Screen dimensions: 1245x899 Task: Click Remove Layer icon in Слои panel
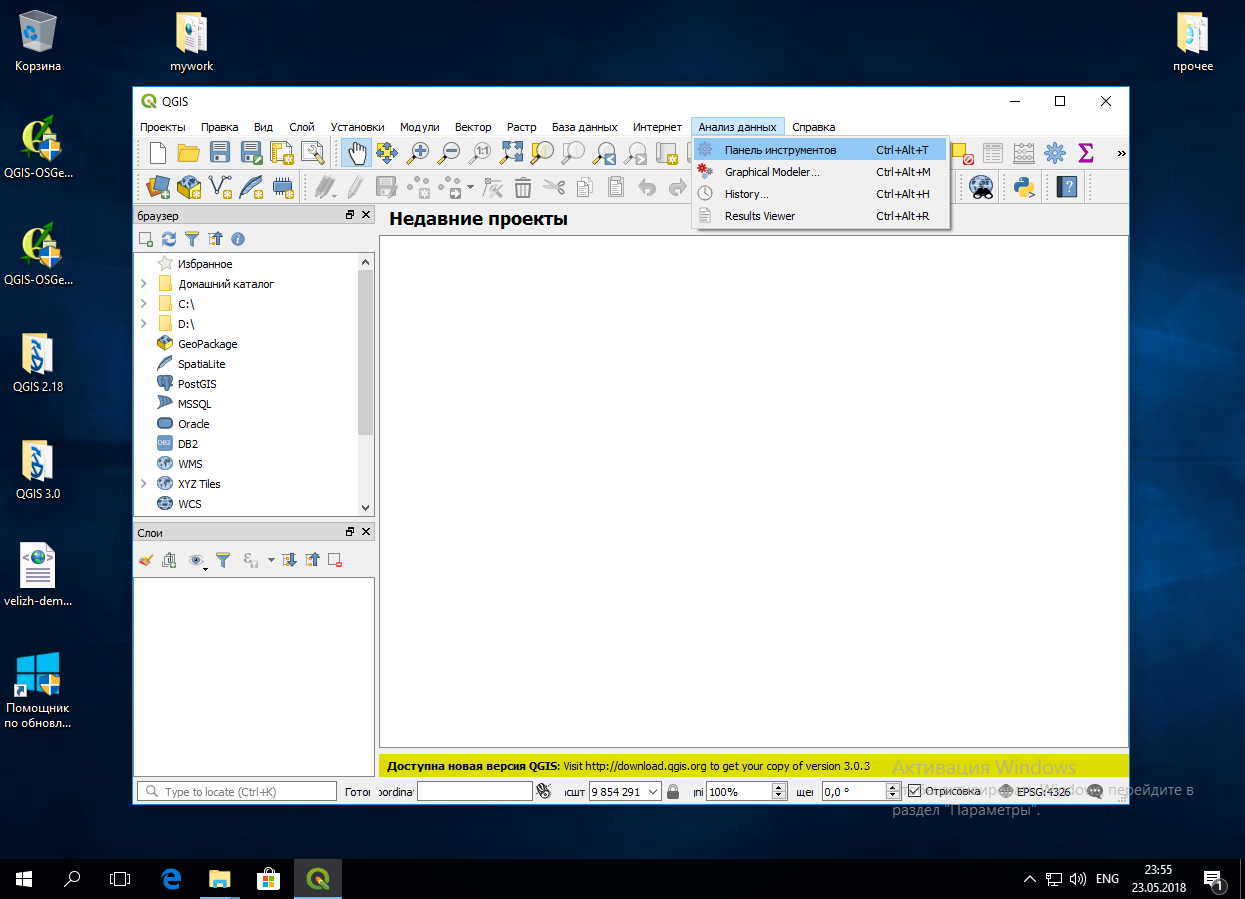[x=335, y=560]
